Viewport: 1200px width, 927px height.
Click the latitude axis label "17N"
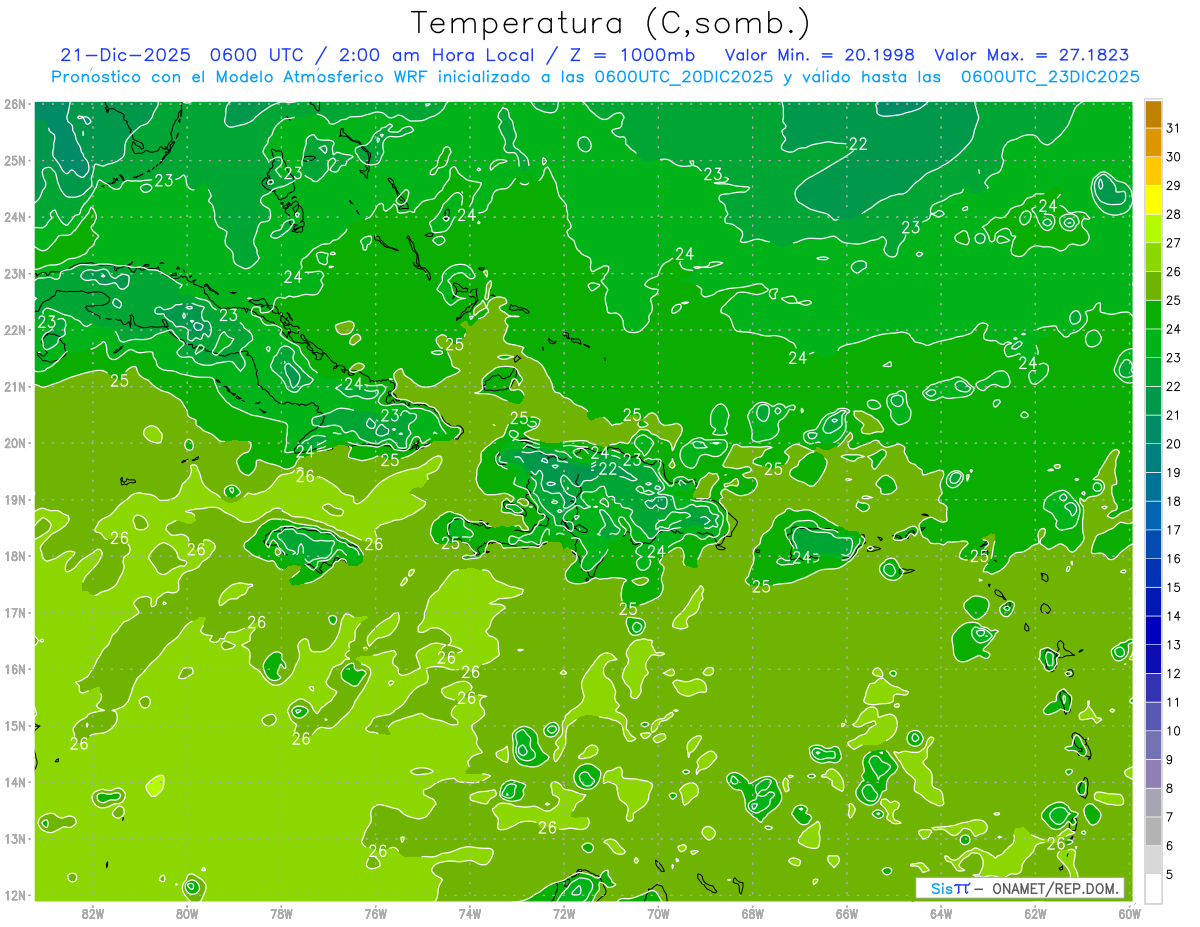point(15,612)
